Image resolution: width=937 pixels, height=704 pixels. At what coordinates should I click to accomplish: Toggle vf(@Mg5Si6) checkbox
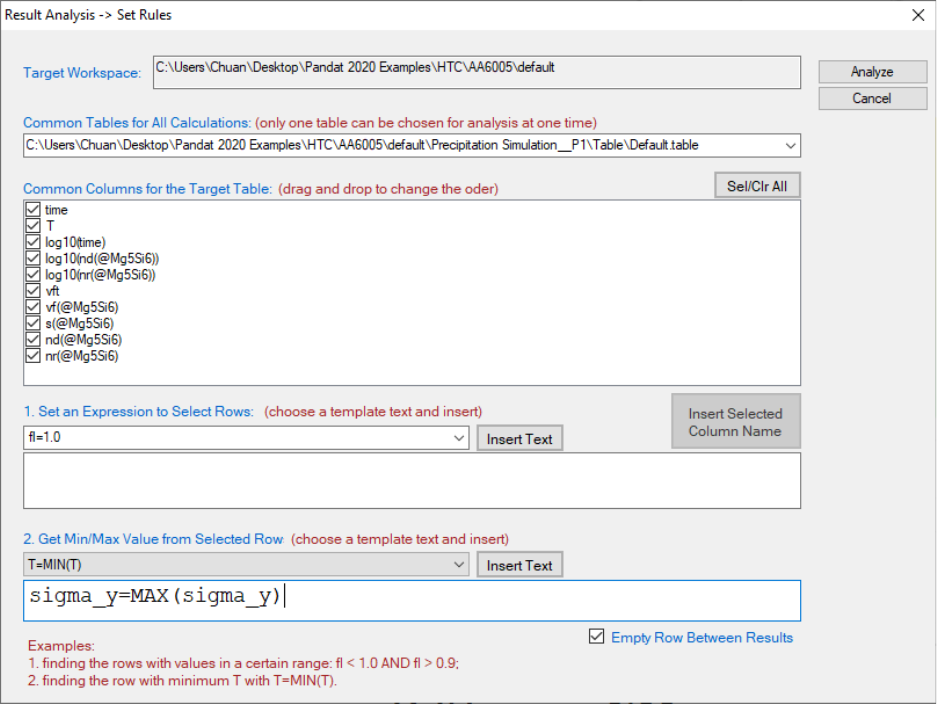(33, 307)
